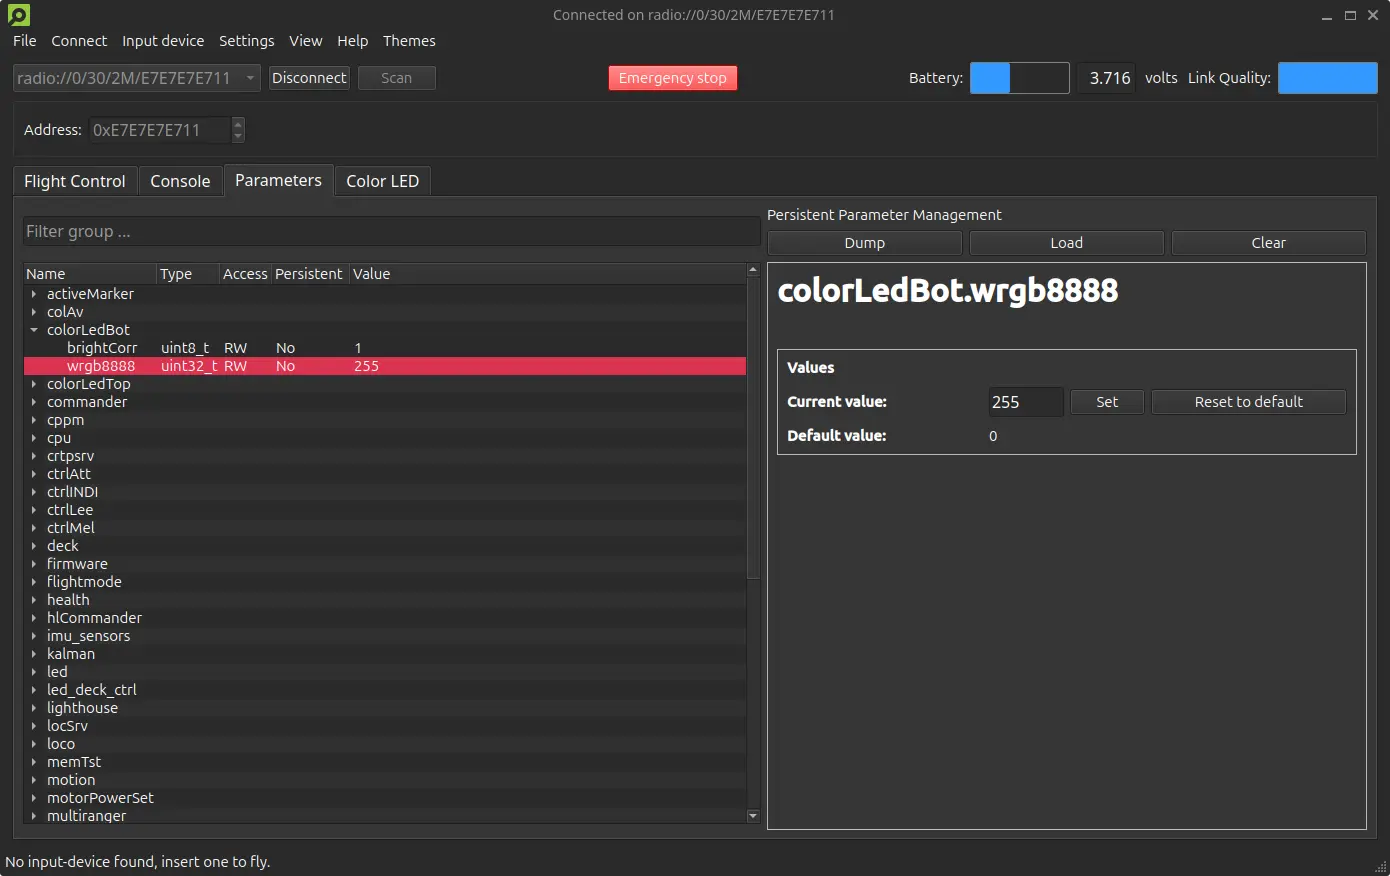This screenshot has height=876, width=1390.
Task: Open the Connect menu
Action: pyautogui.click(x=78, y=41)
